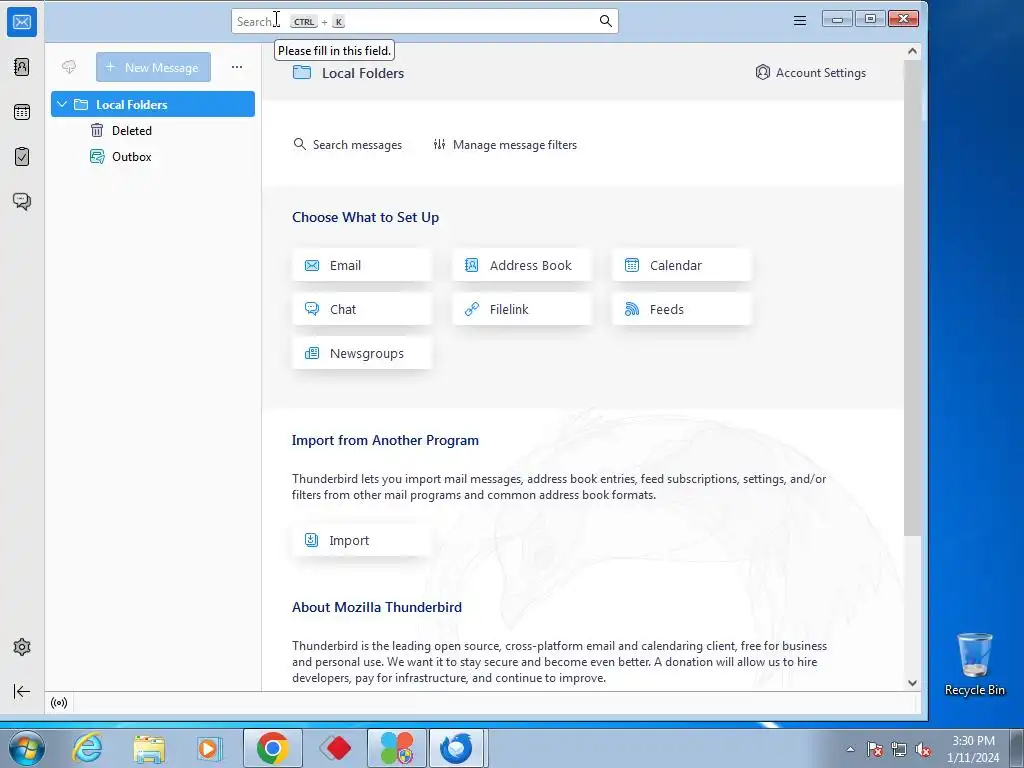Show hidden system tray icons
This screenshot has width=1024, height=768.
[850, 749]
